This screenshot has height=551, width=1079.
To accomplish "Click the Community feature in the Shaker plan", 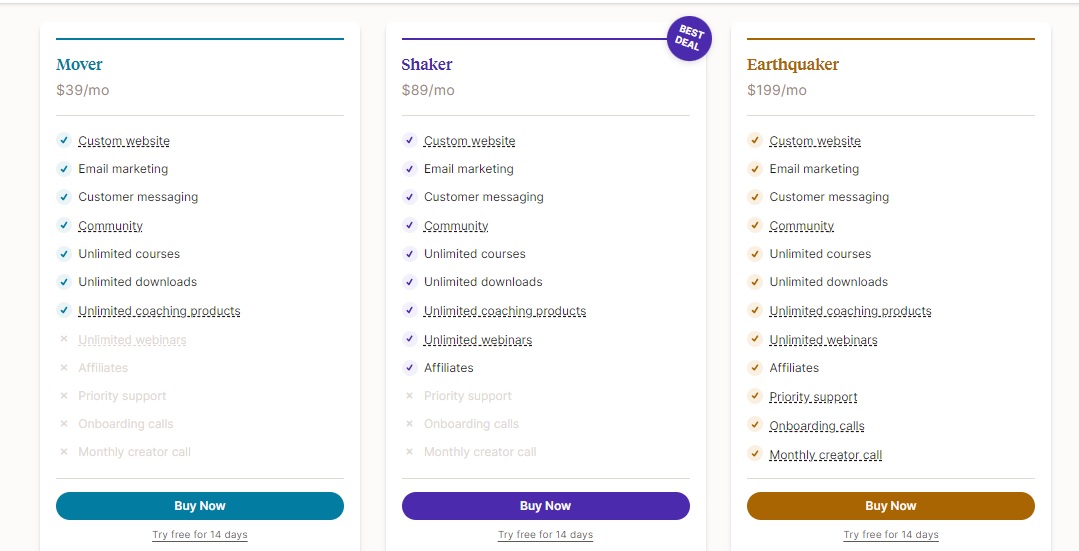I will click(456, 226).
